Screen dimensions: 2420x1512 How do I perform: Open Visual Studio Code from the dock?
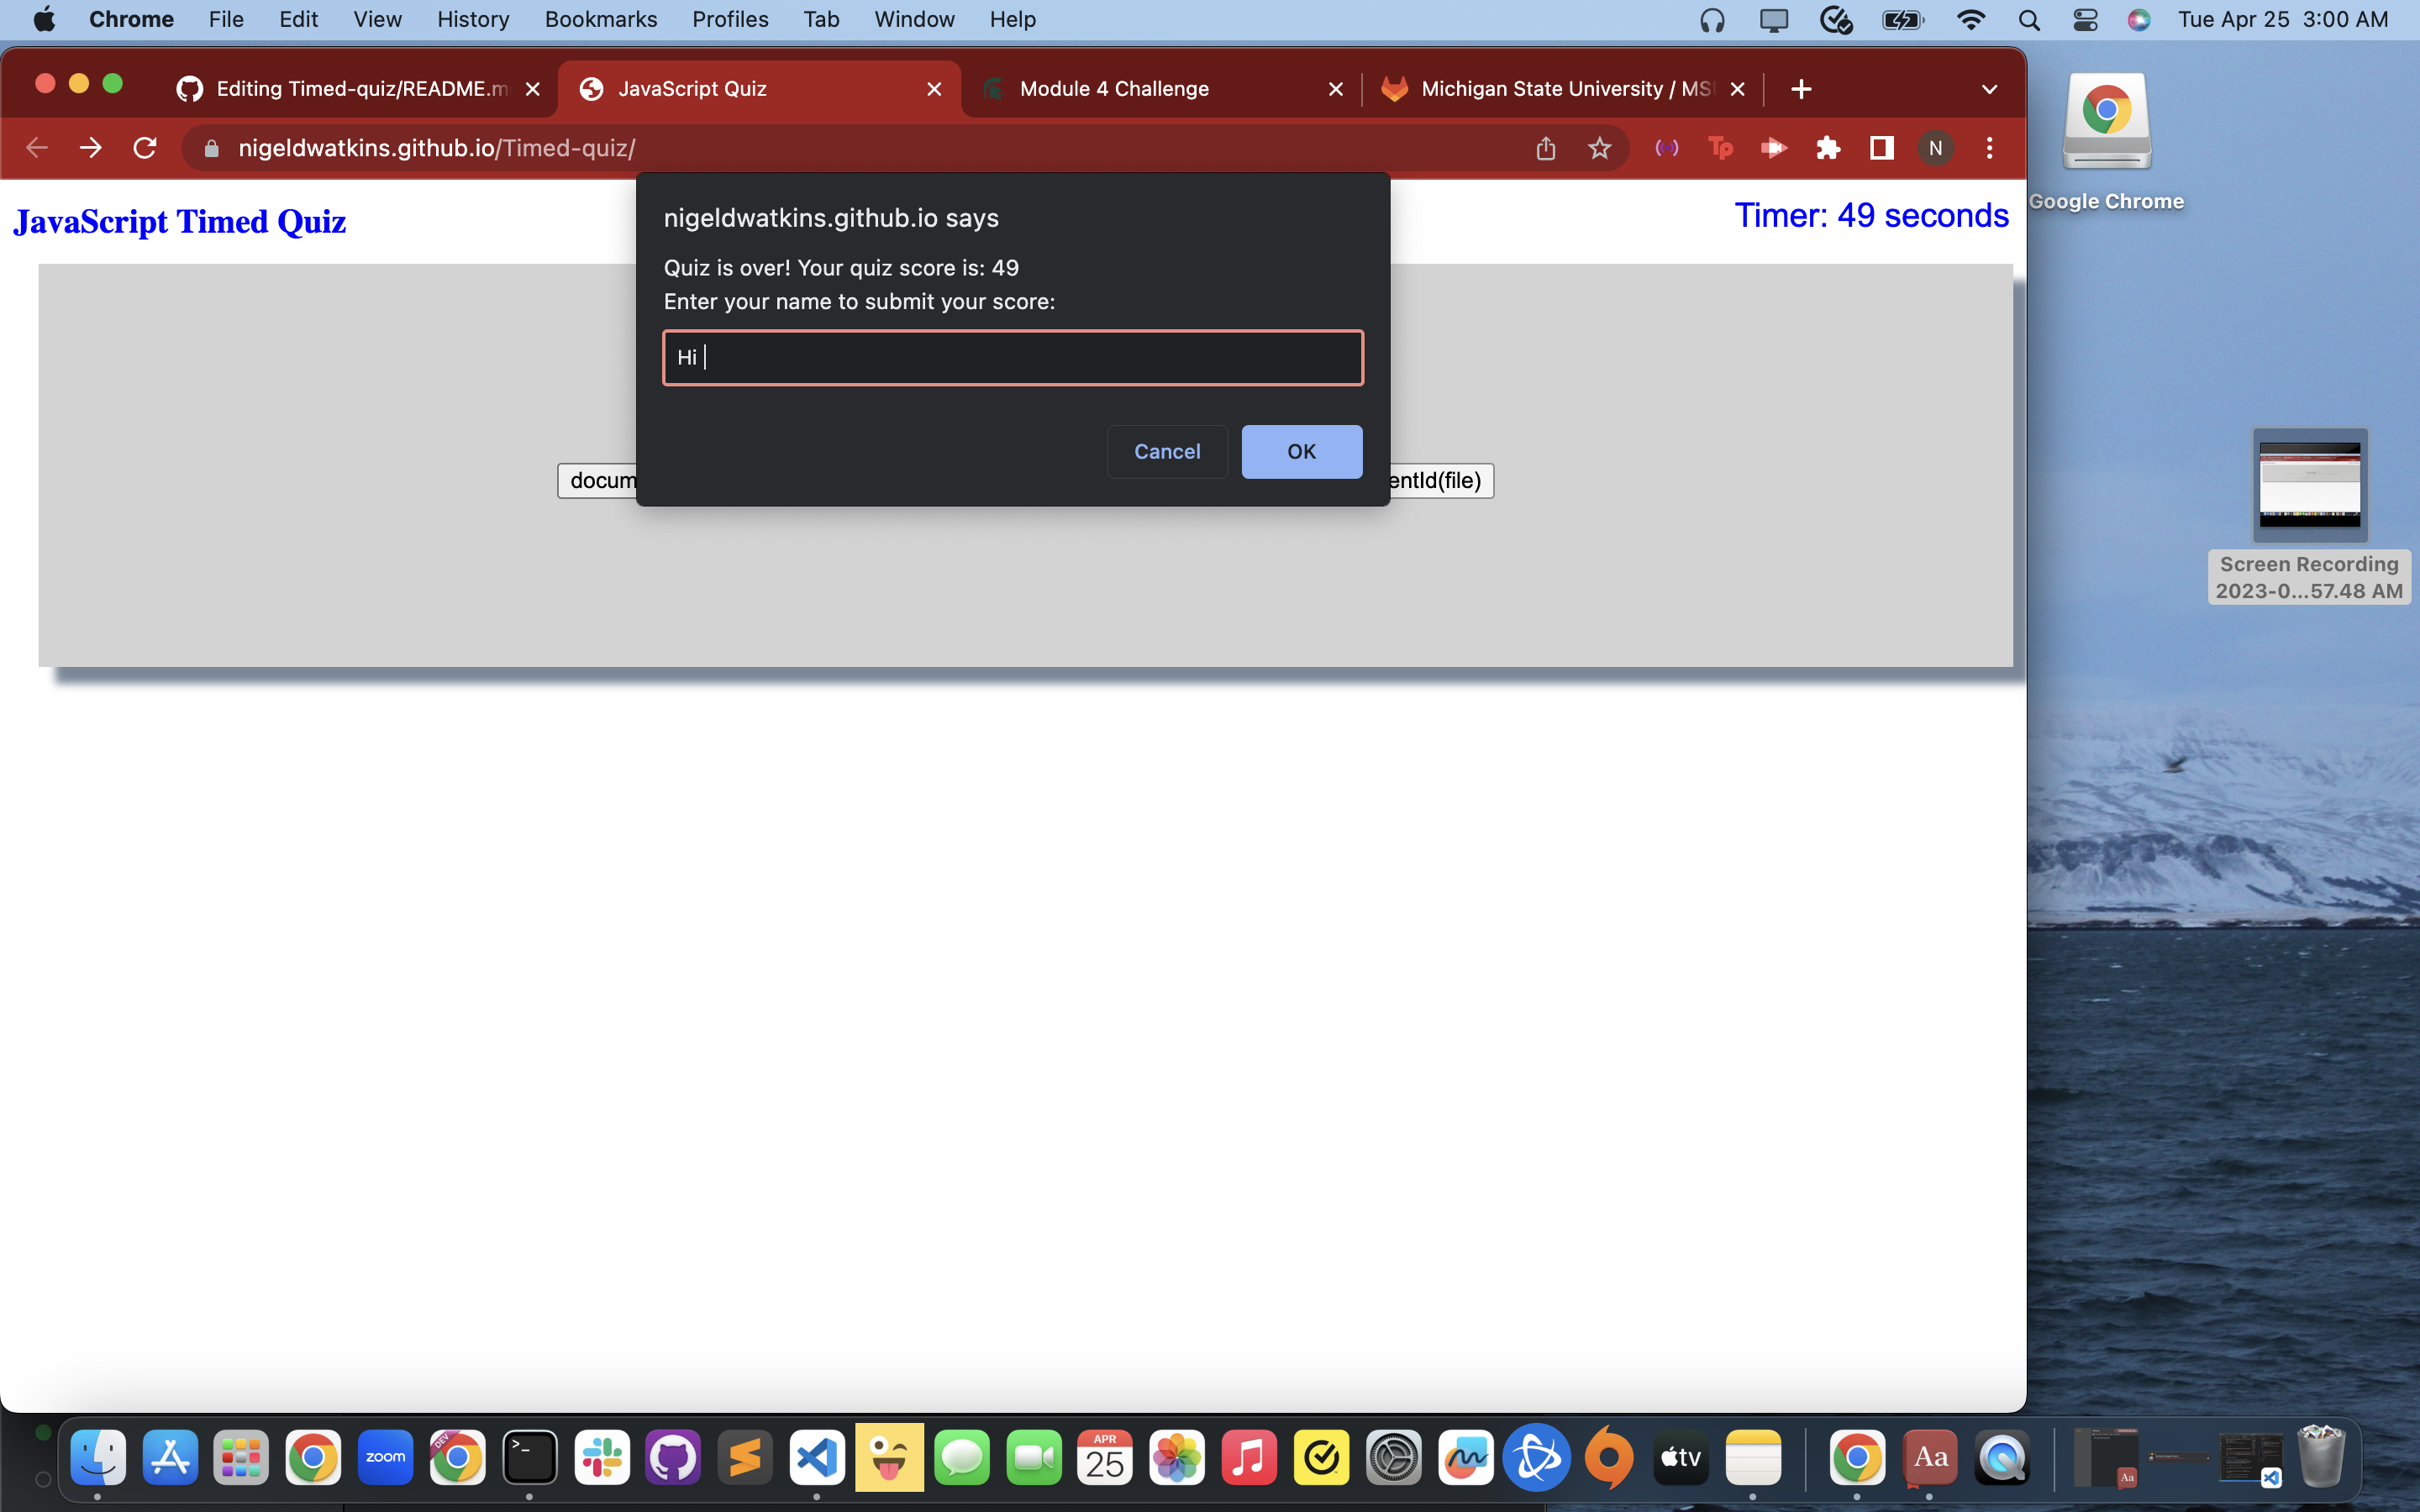(817, 1457)
